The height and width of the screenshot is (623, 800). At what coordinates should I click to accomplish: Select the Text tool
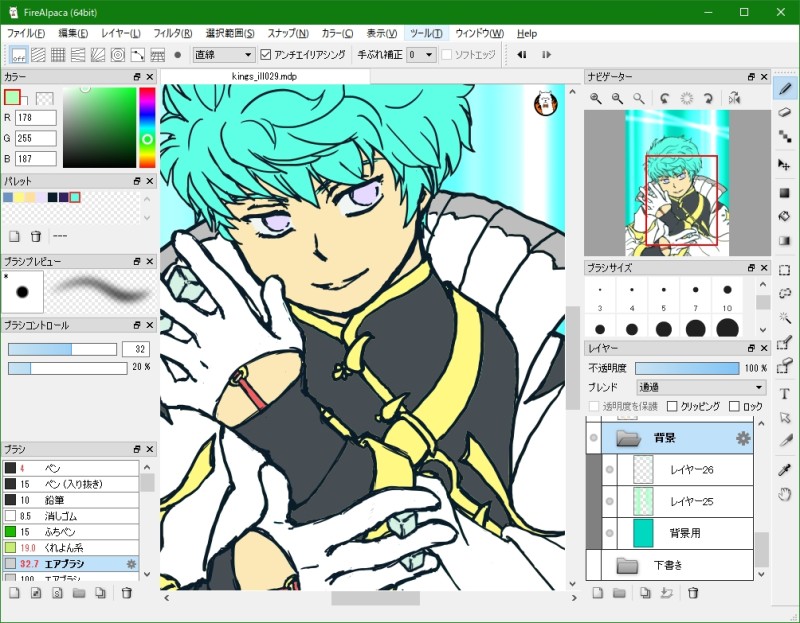(785, 394)
